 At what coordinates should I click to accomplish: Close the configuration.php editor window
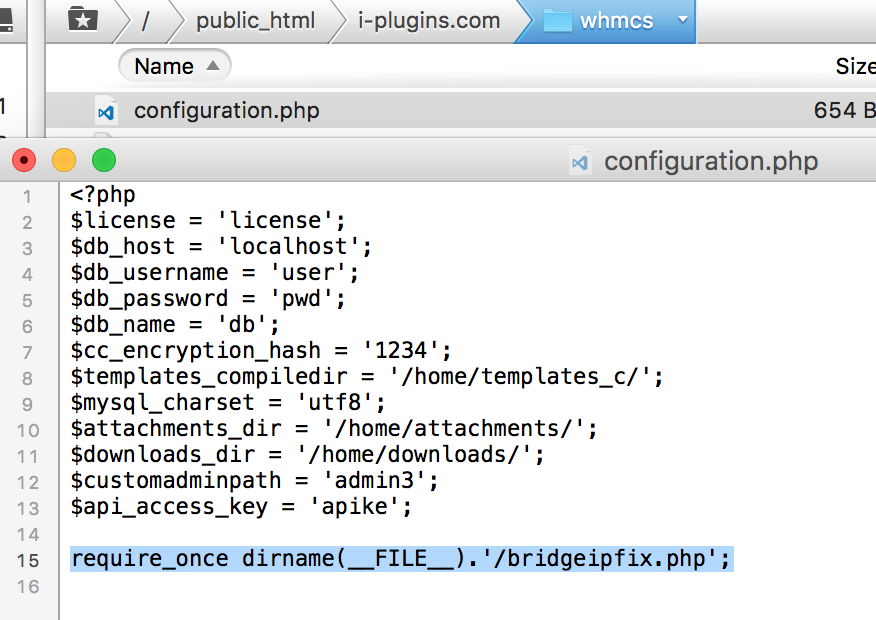(x=24, y=161)
